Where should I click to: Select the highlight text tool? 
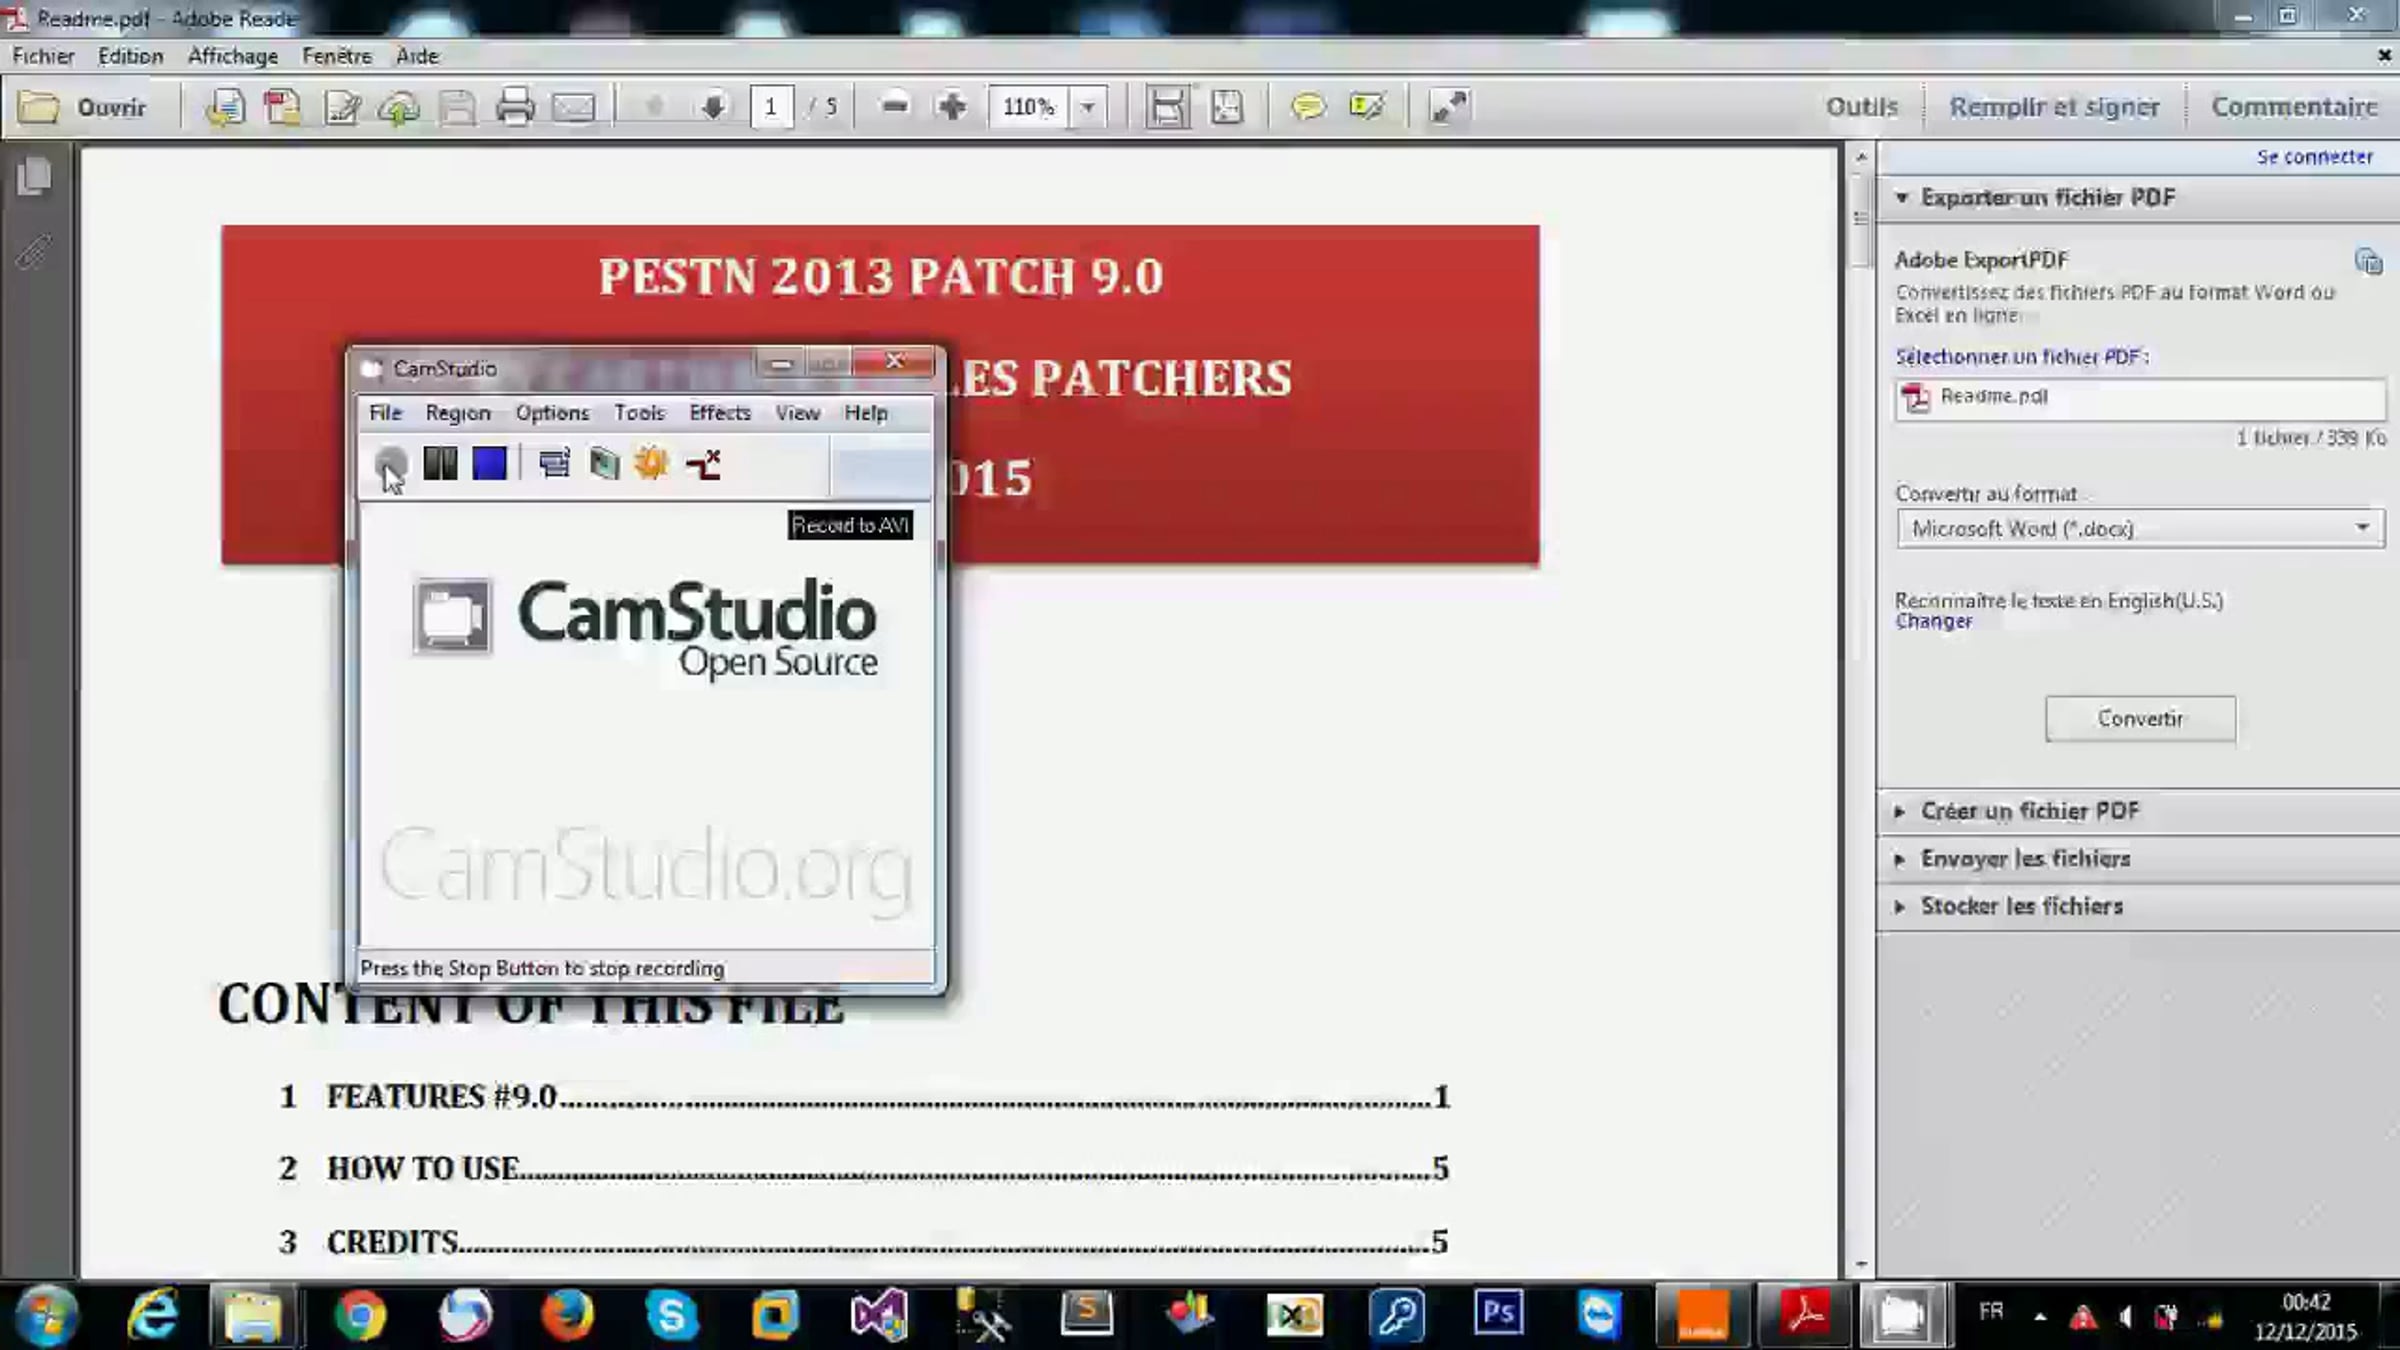(1366, 107)
